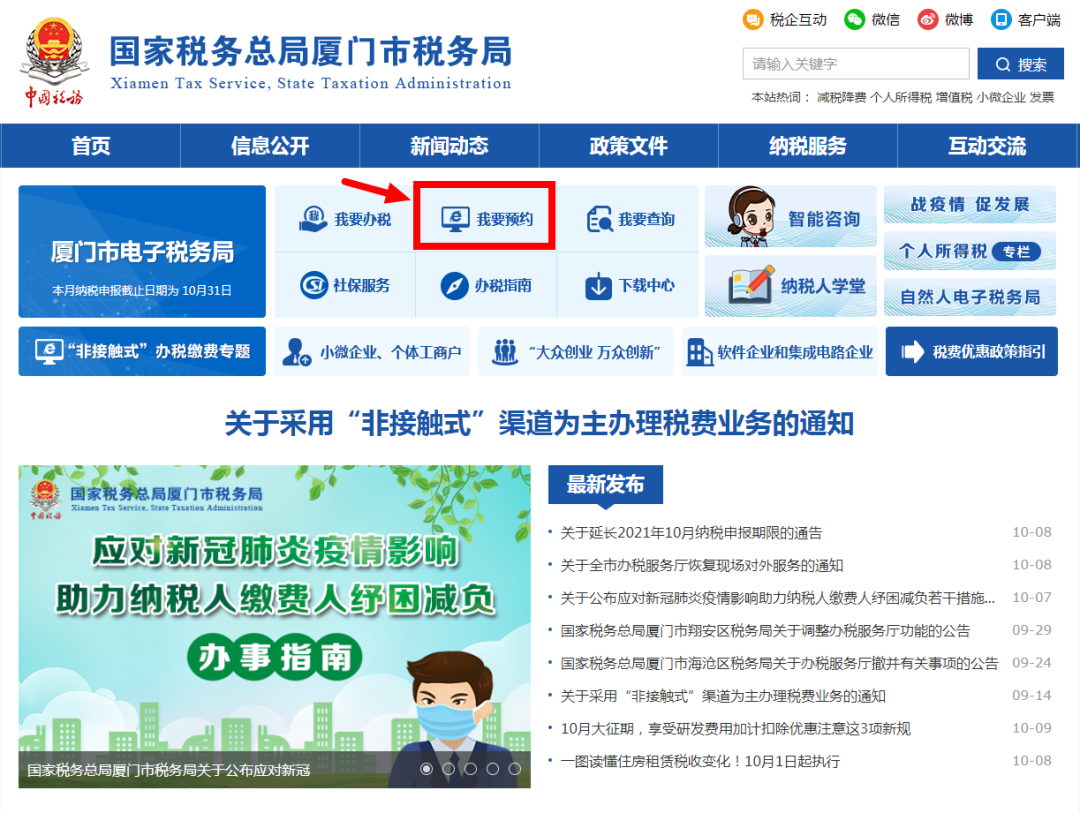1080x813 pixels.
Task: Click the 软件企业和集成电路企业 building icon
Action: pos(699,351)
